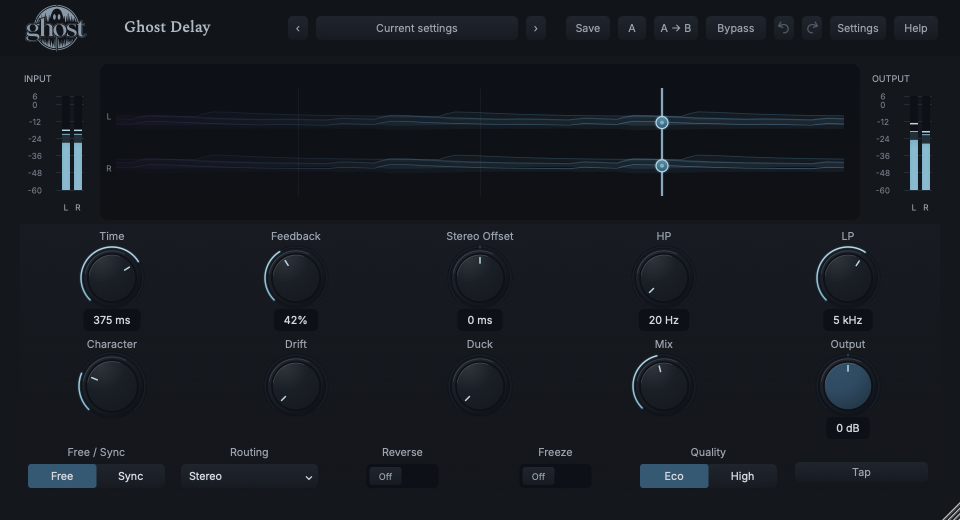Select Eco quality mode
The width and height of the screenshot is (960, 520).
(674, 476)
